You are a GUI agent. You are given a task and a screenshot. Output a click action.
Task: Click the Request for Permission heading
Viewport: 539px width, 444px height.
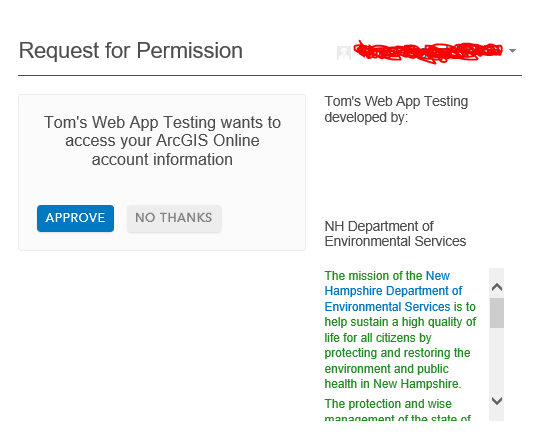(x=131, y=51)
